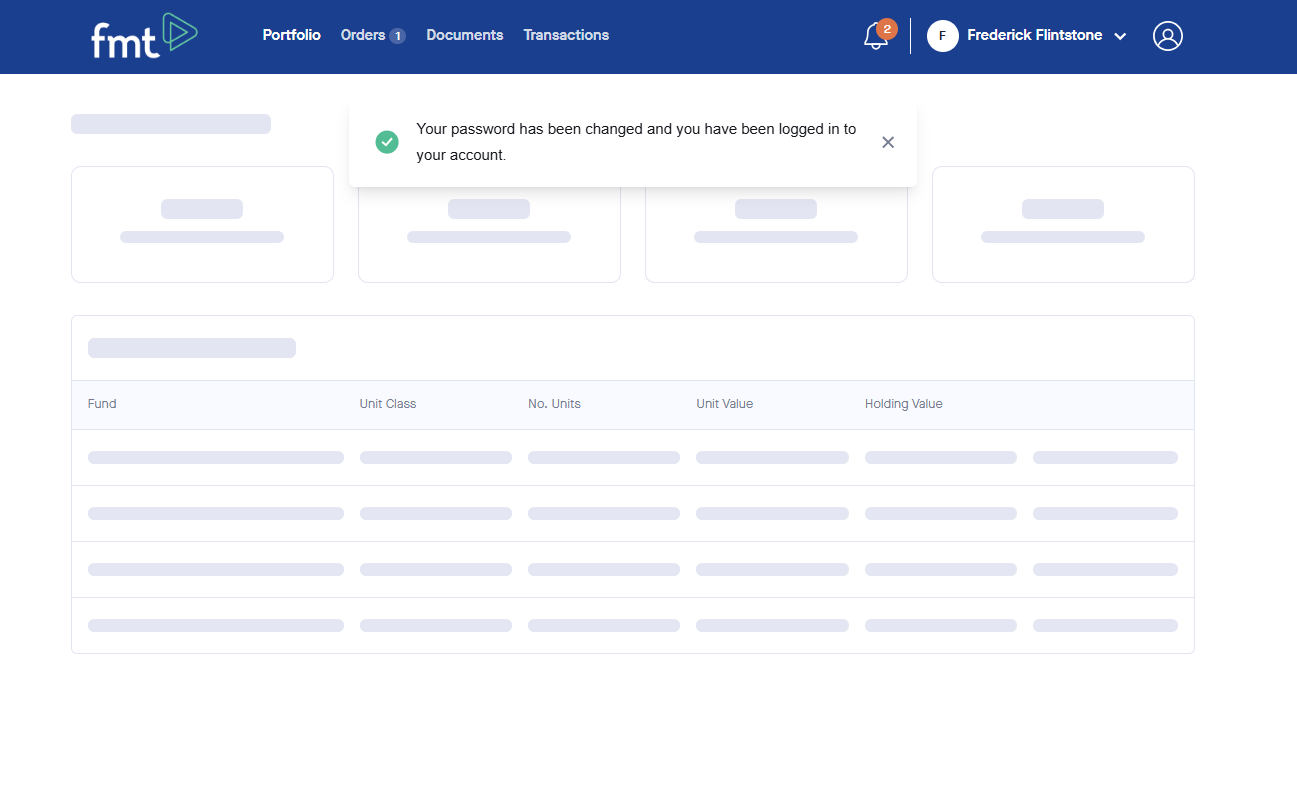The width and height of the screenshot is (1297, 790).
Task: Open the Frederick Flintstone account menu
Action: [x=1034, y=35]
